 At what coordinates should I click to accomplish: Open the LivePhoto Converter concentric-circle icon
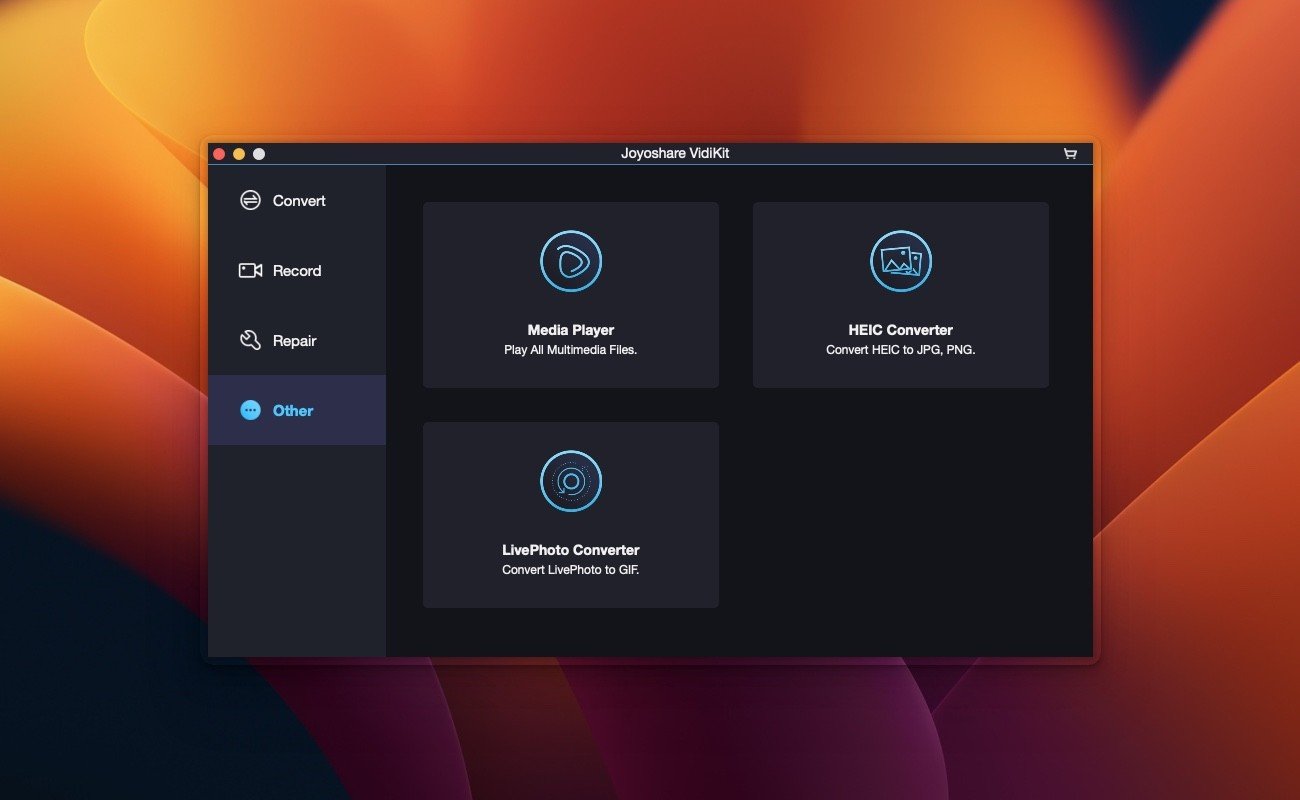pyautogui.click(x=571, y=481)
